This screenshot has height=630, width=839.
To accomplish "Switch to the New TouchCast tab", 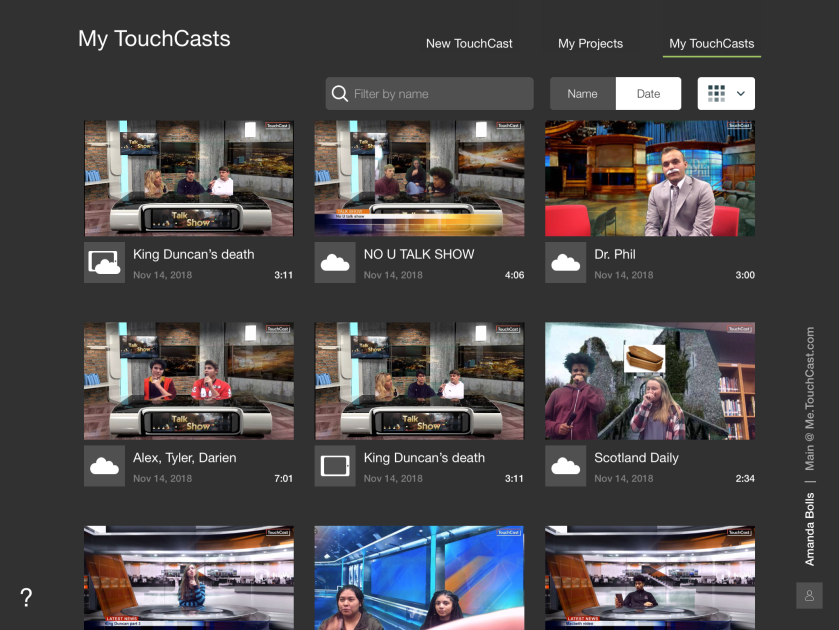I will [x=469, y=44].
